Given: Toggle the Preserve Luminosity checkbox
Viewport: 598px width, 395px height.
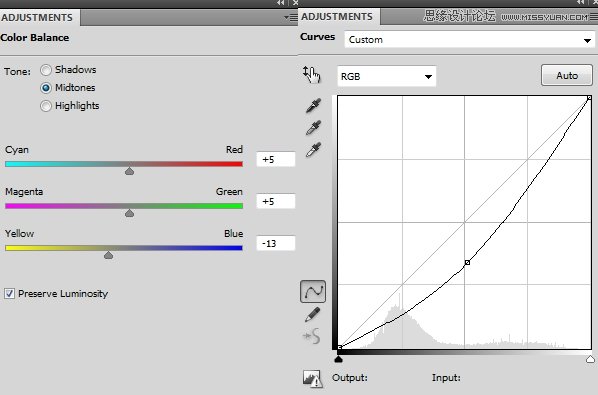Looking at the screenshot, I should coord(10,294).
